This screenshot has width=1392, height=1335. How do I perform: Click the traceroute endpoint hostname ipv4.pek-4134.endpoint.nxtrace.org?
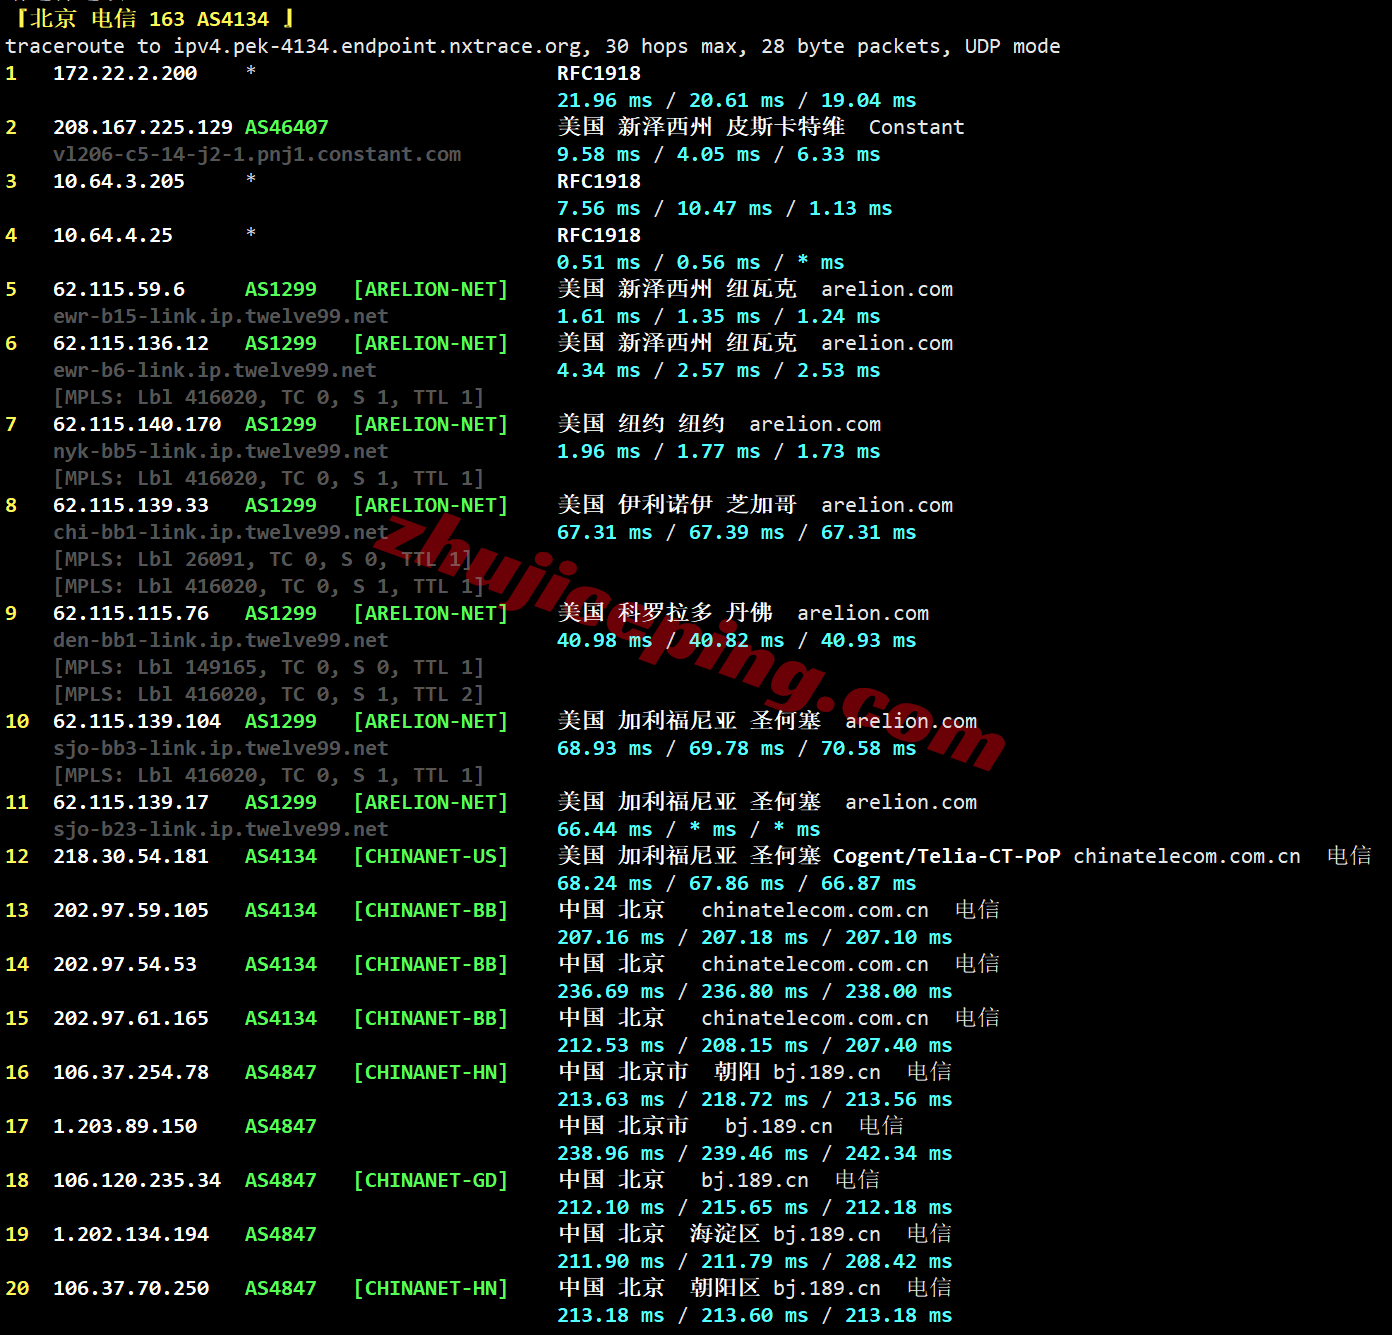[x=376, y=46]
